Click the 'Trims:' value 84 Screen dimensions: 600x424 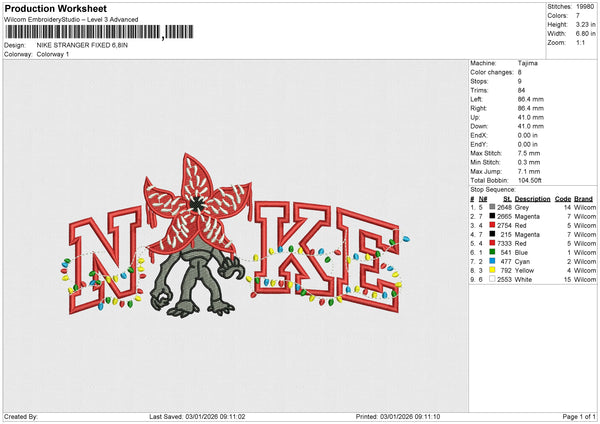pos(521,90)
